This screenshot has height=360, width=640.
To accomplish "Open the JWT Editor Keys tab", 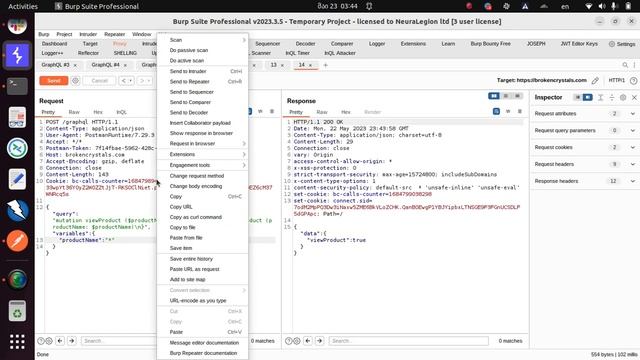I will [x=579, y=44].
